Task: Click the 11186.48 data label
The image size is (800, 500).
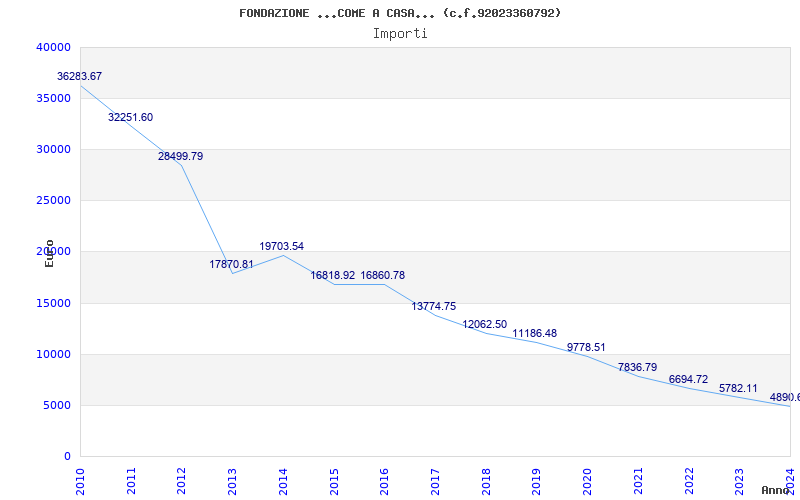Action: 534,334
